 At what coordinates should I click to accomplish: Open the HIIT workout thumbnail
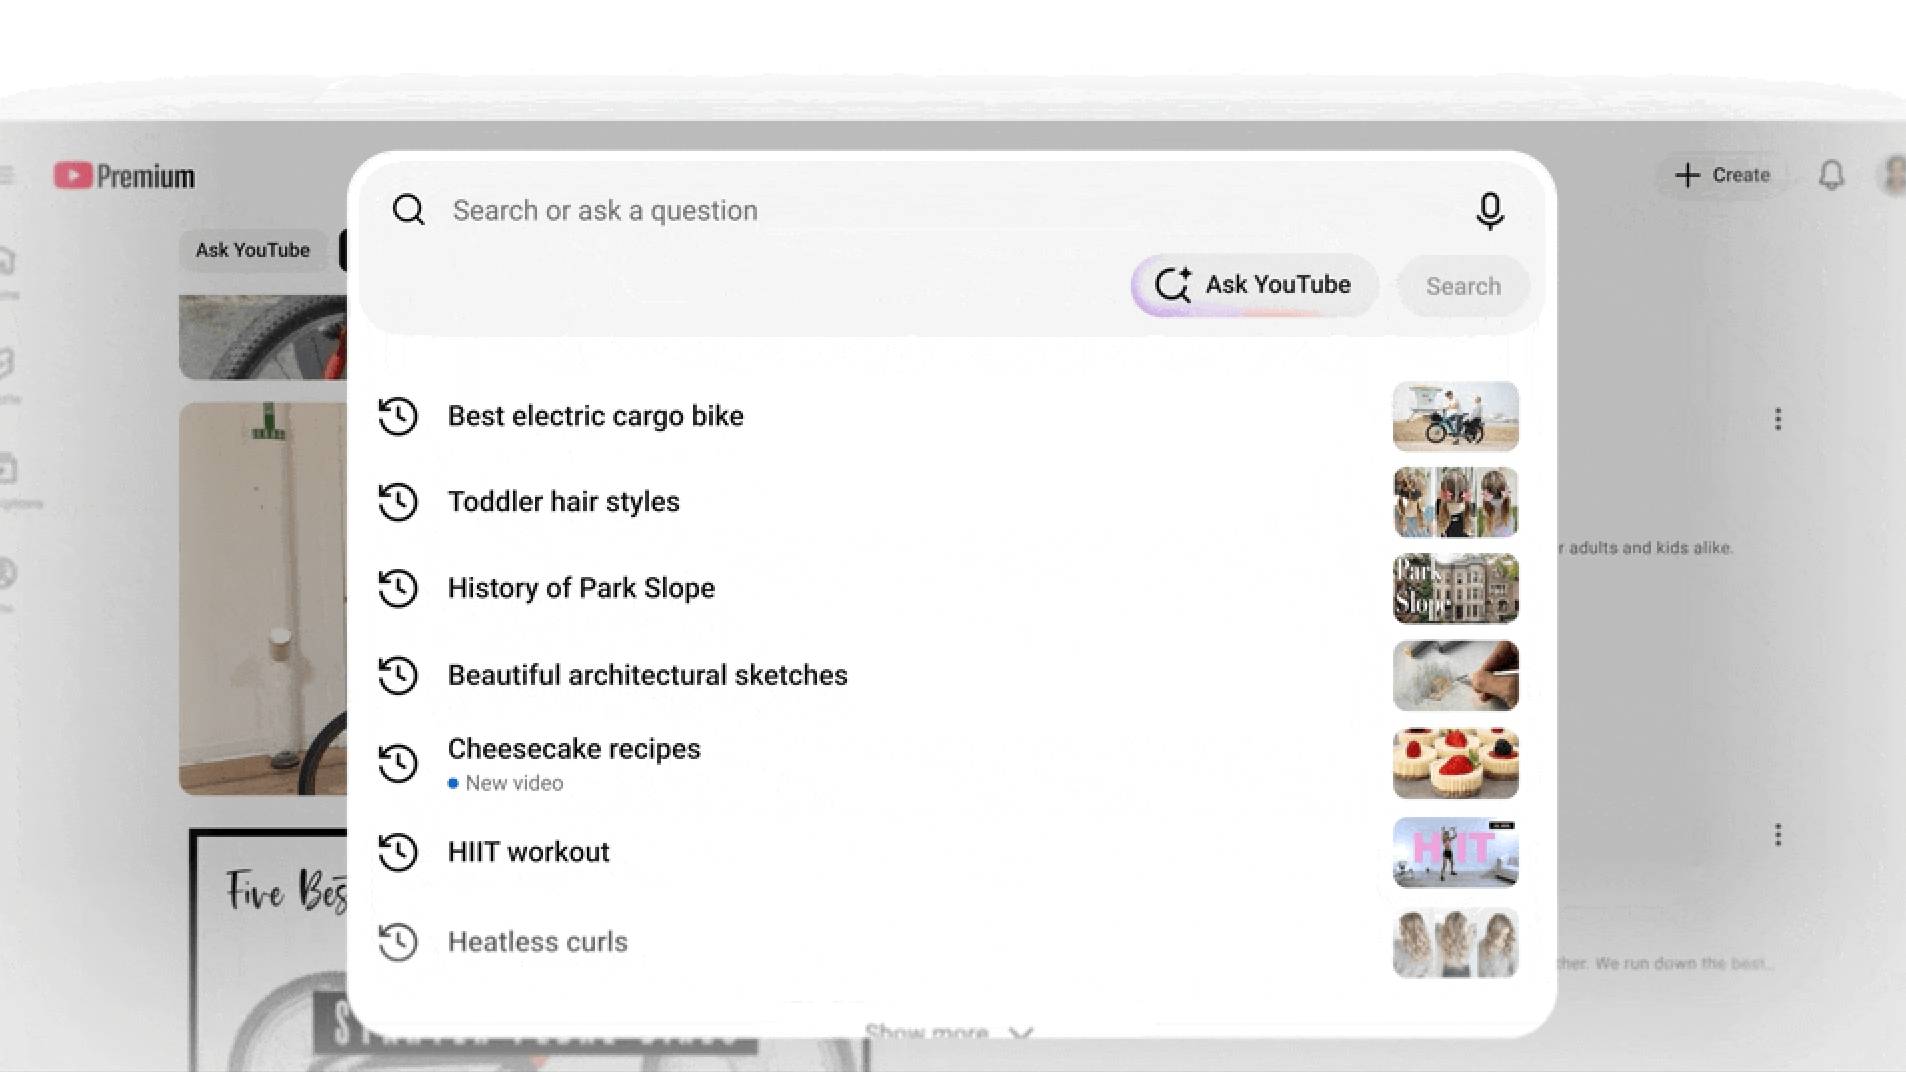point(1455,852)
